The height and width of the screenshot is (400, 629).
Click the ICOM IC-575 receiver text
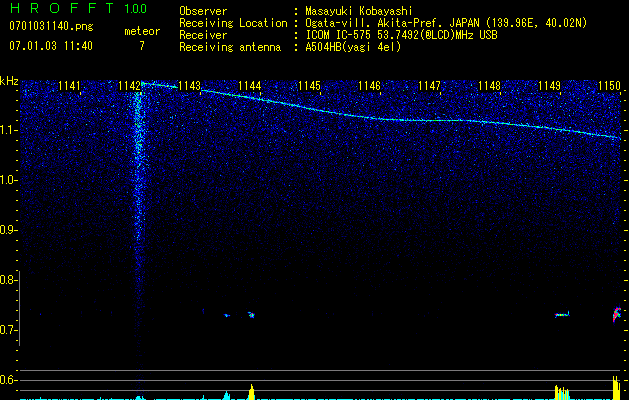(x=401, y=35)
